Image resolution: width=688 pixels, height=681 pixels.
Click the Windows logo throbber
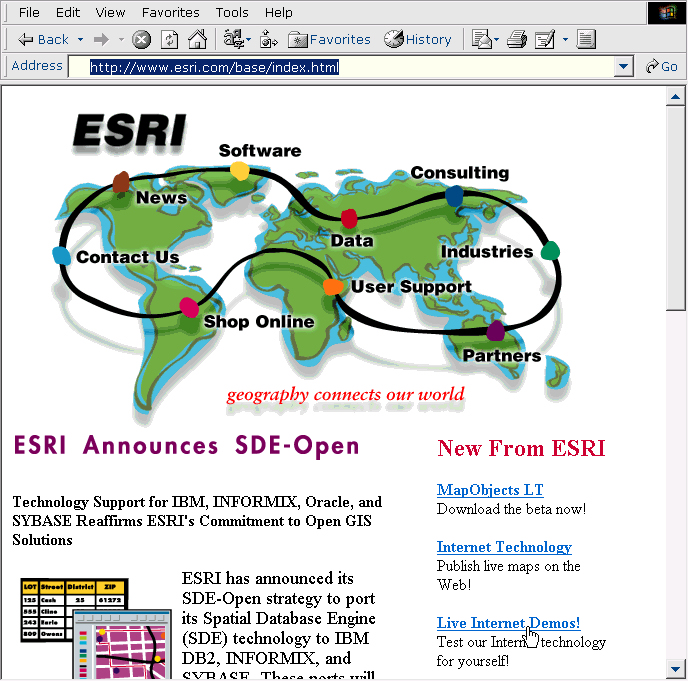click(x=667, y=12)
